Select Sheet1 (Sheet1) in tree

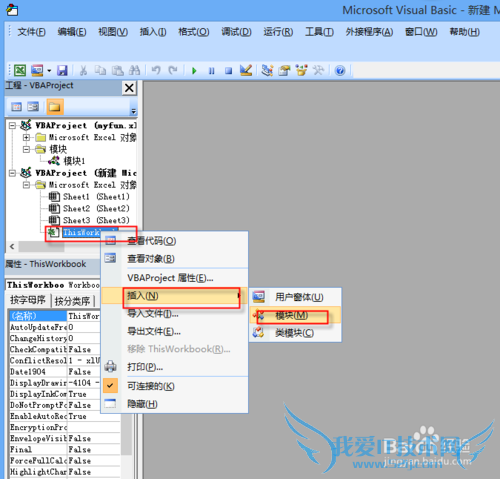(x=89, y=197)
